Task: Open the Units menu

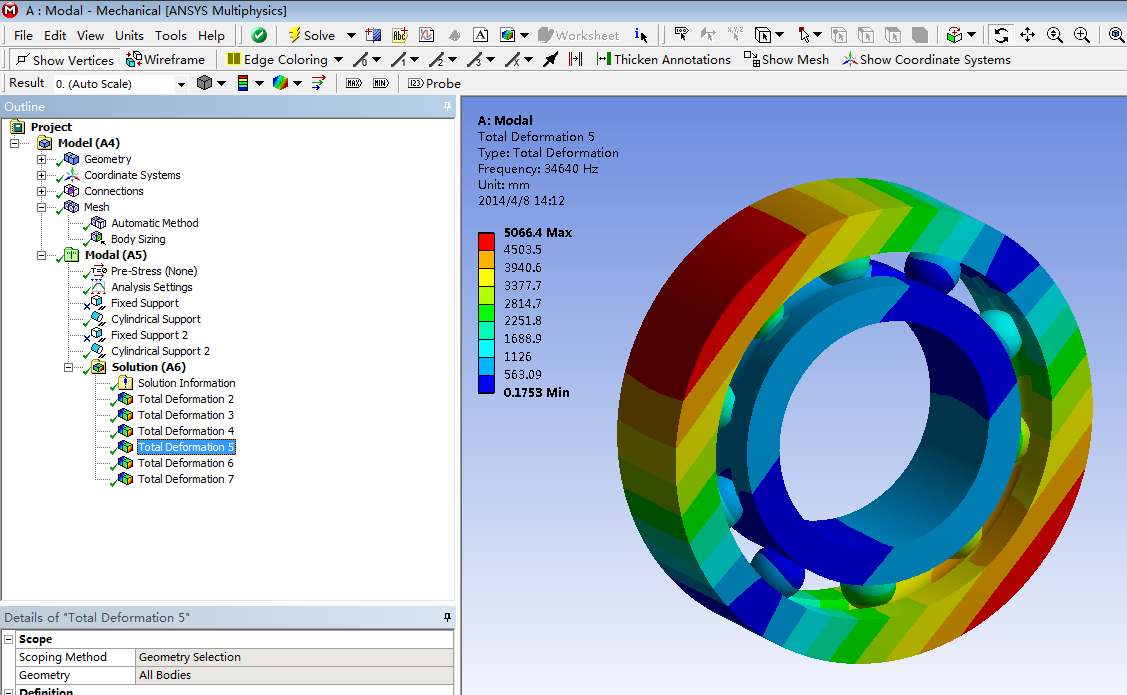Action: pos(129,36)
